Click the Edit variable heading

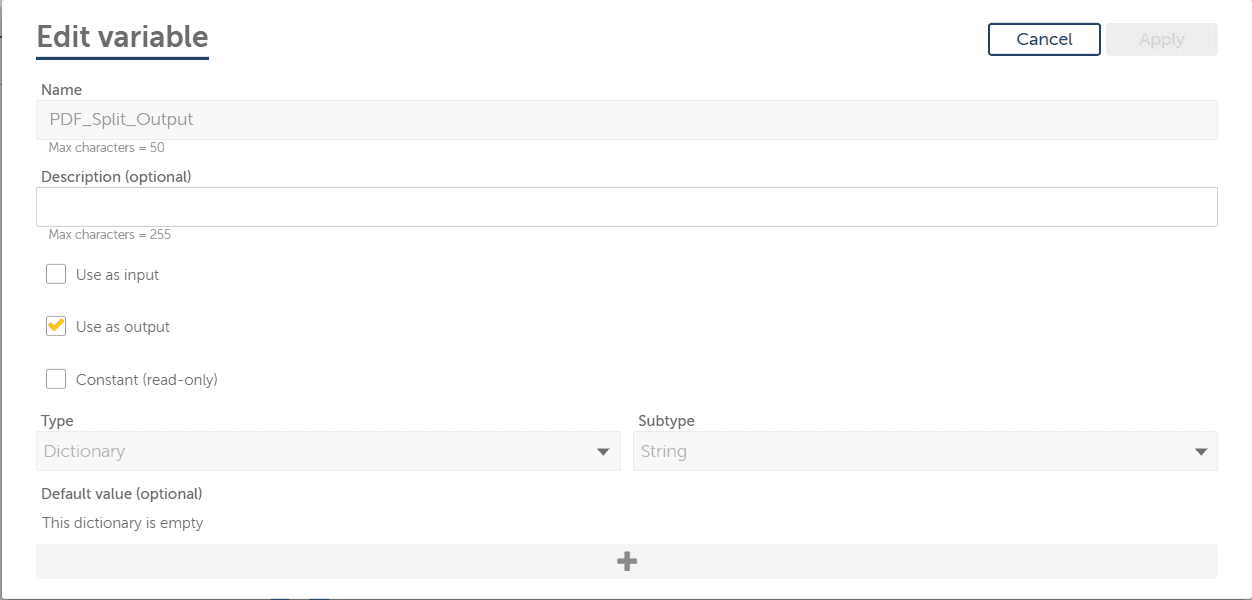pos(122,36)
